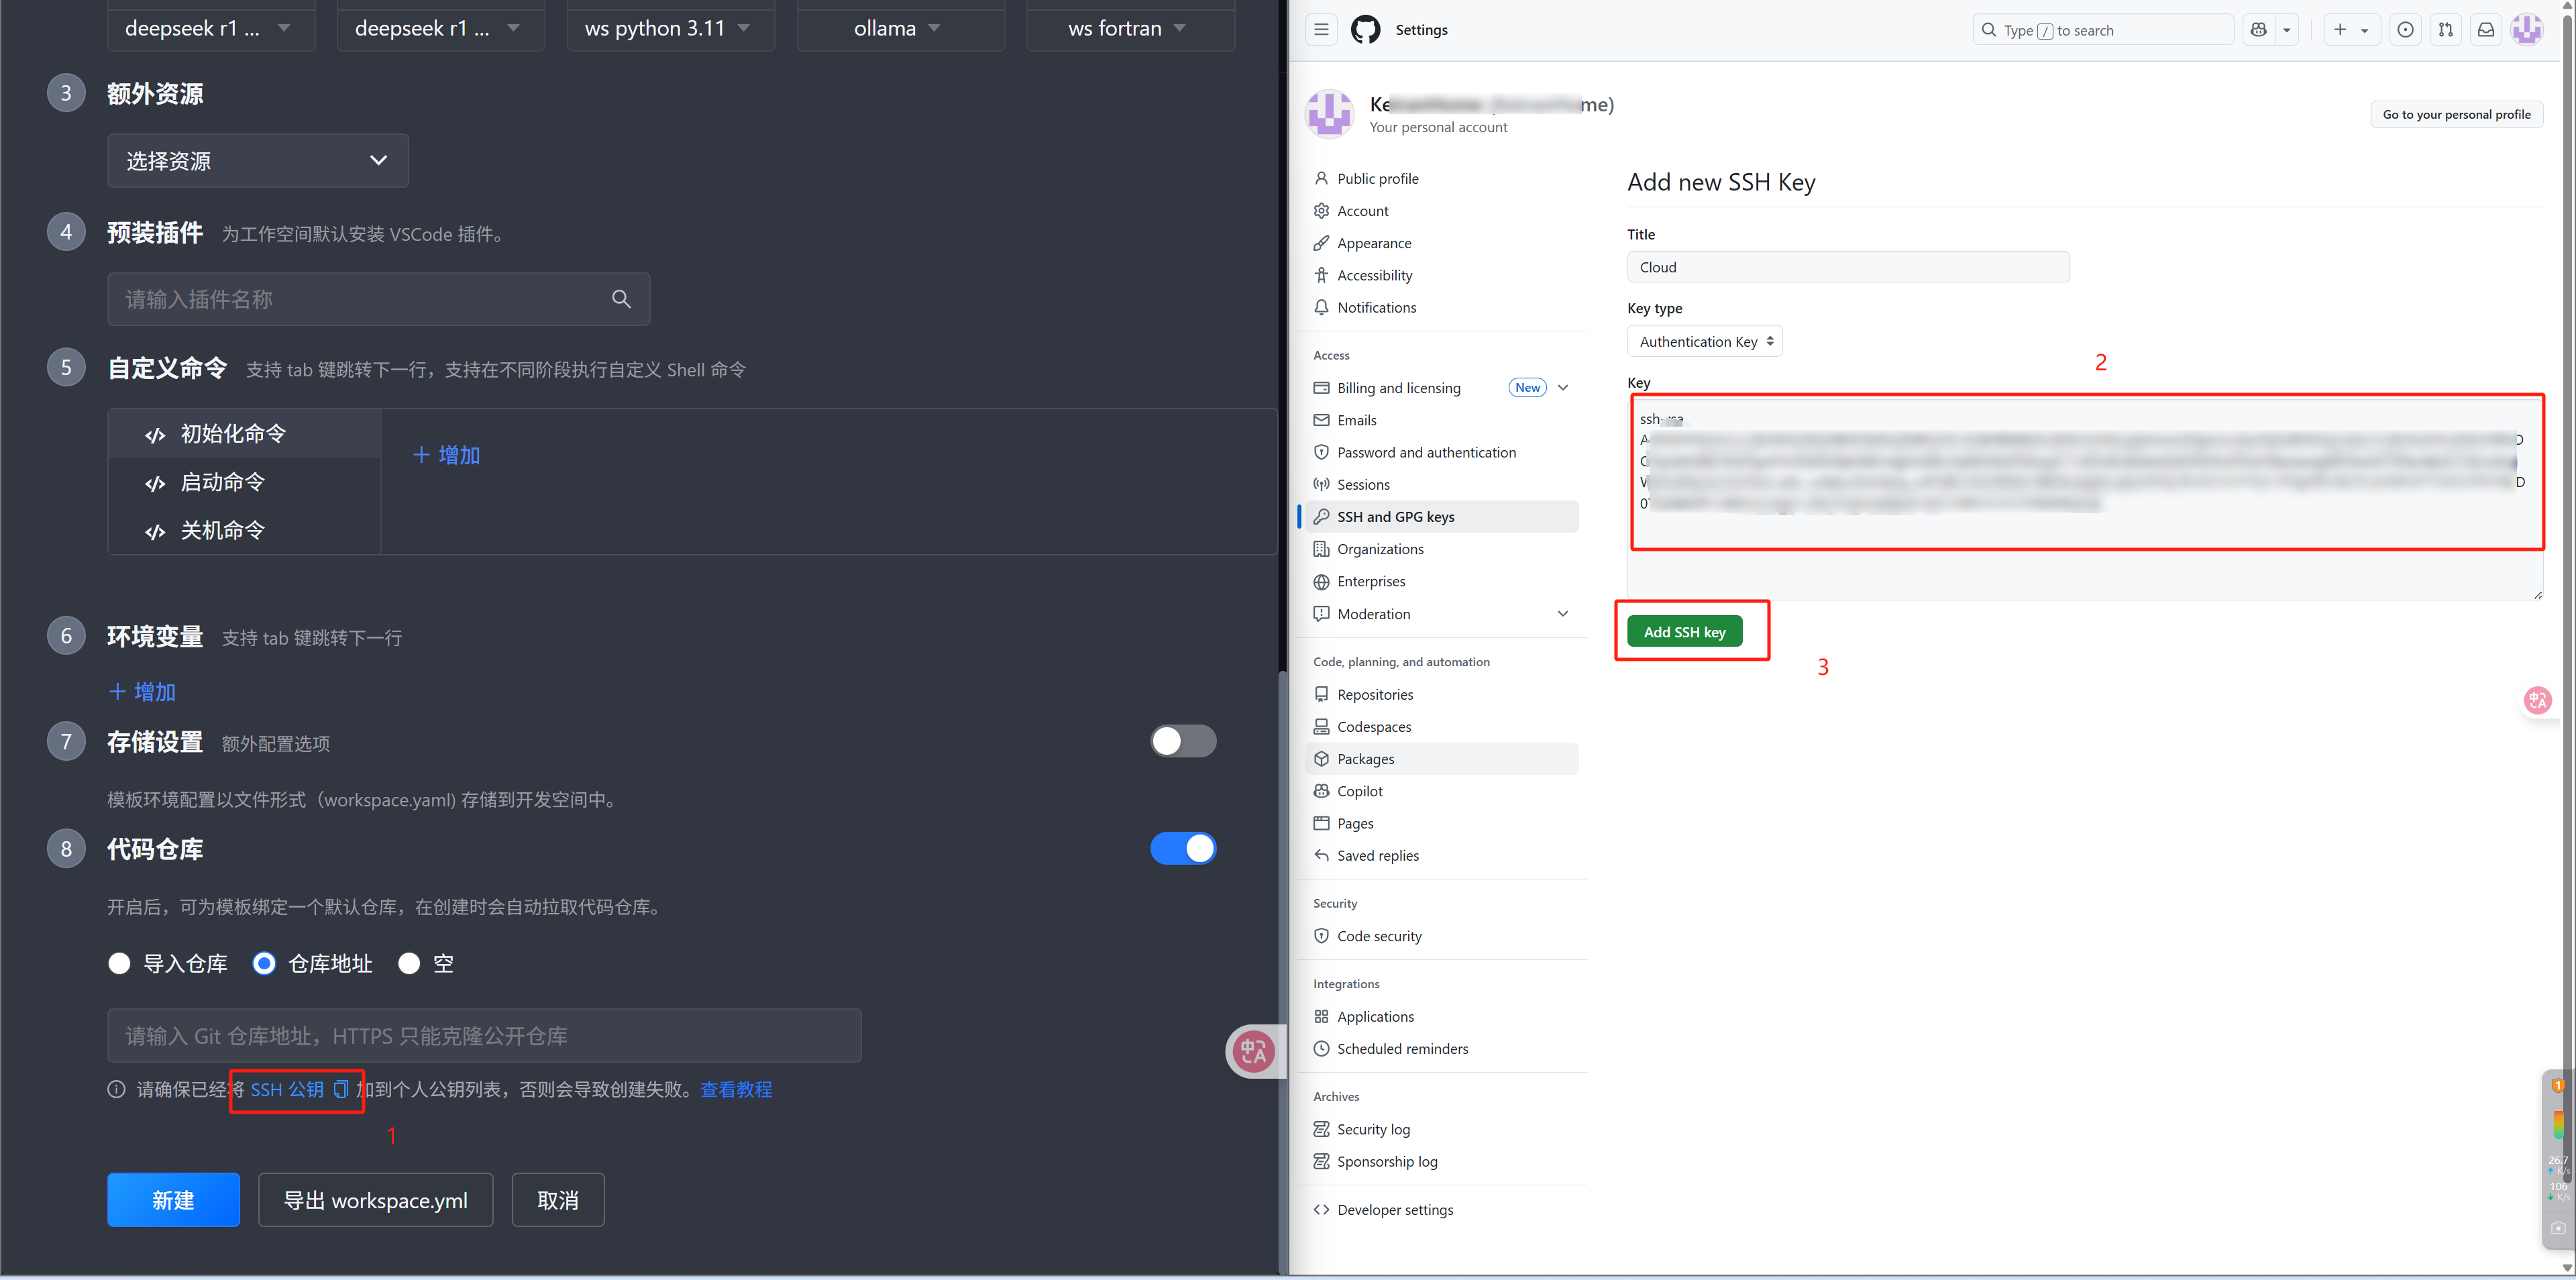Copy SSH public key via copy icon
2576x1280 pixels.
[x=341, y=1089]
